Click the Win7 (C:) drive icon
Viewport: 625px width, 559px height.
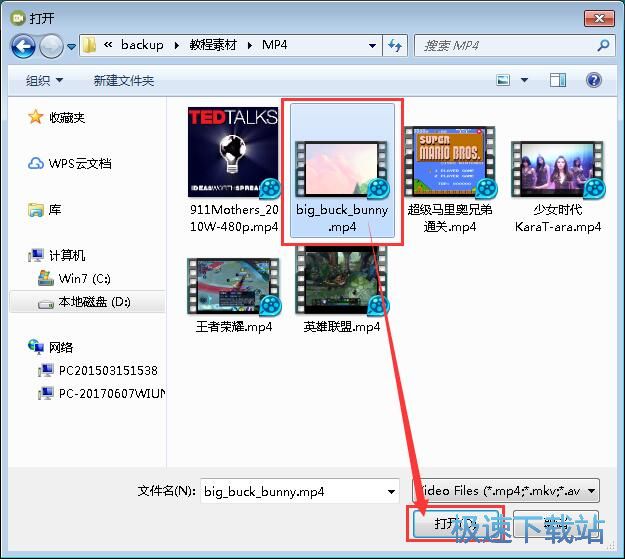coord(45,278)
